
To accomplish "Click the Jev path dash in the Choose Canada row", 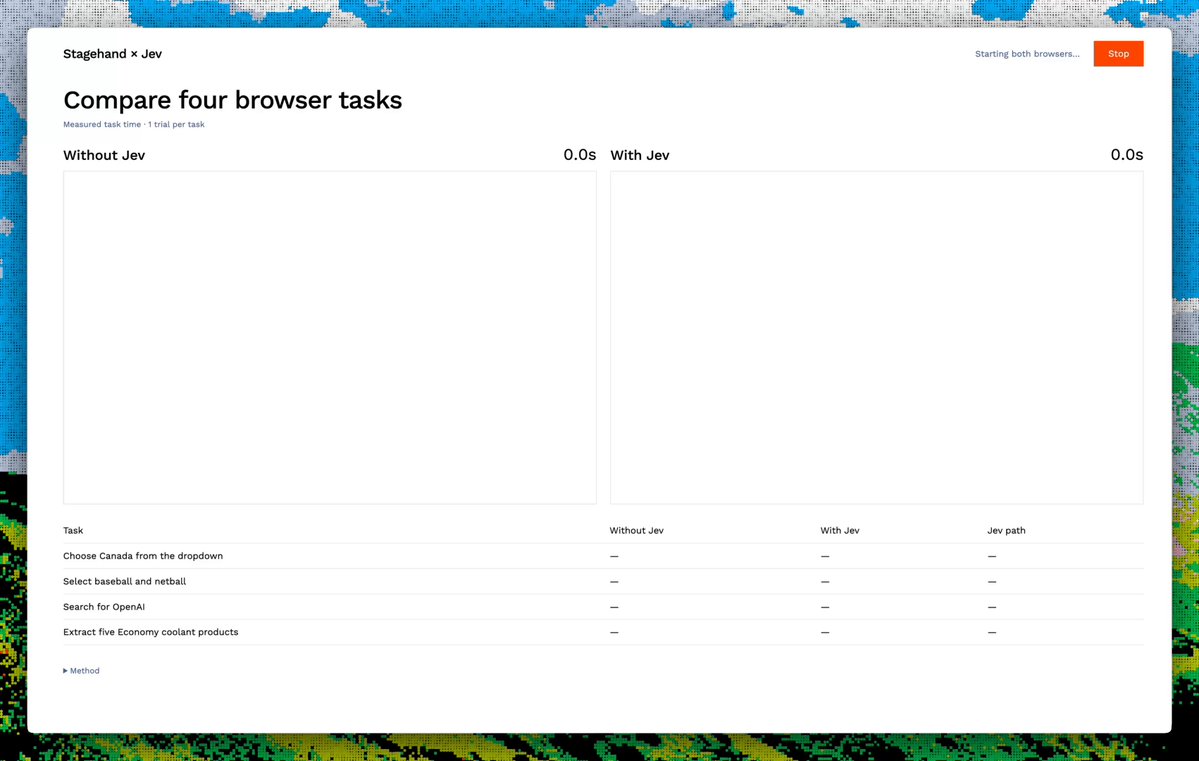I will [x=992, y=556].
